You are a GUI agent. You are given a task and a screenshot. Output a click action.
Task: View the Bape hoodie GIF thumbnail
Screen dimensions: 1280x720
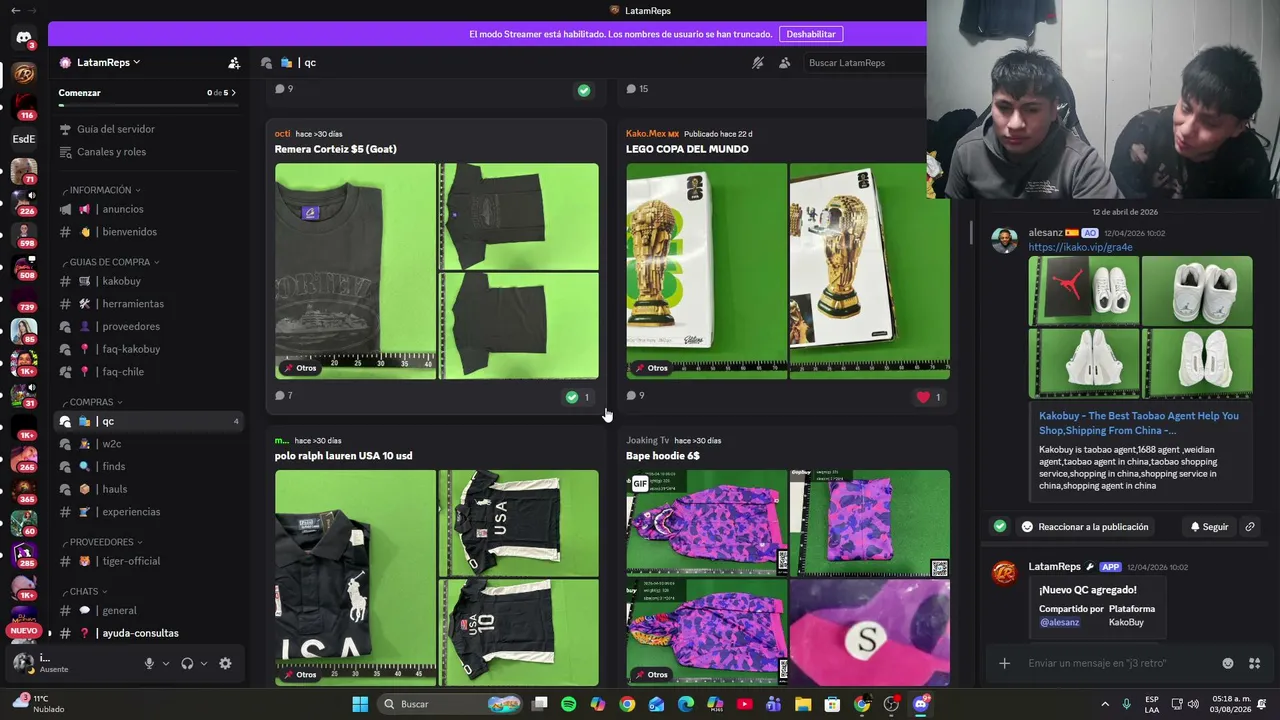707,523
